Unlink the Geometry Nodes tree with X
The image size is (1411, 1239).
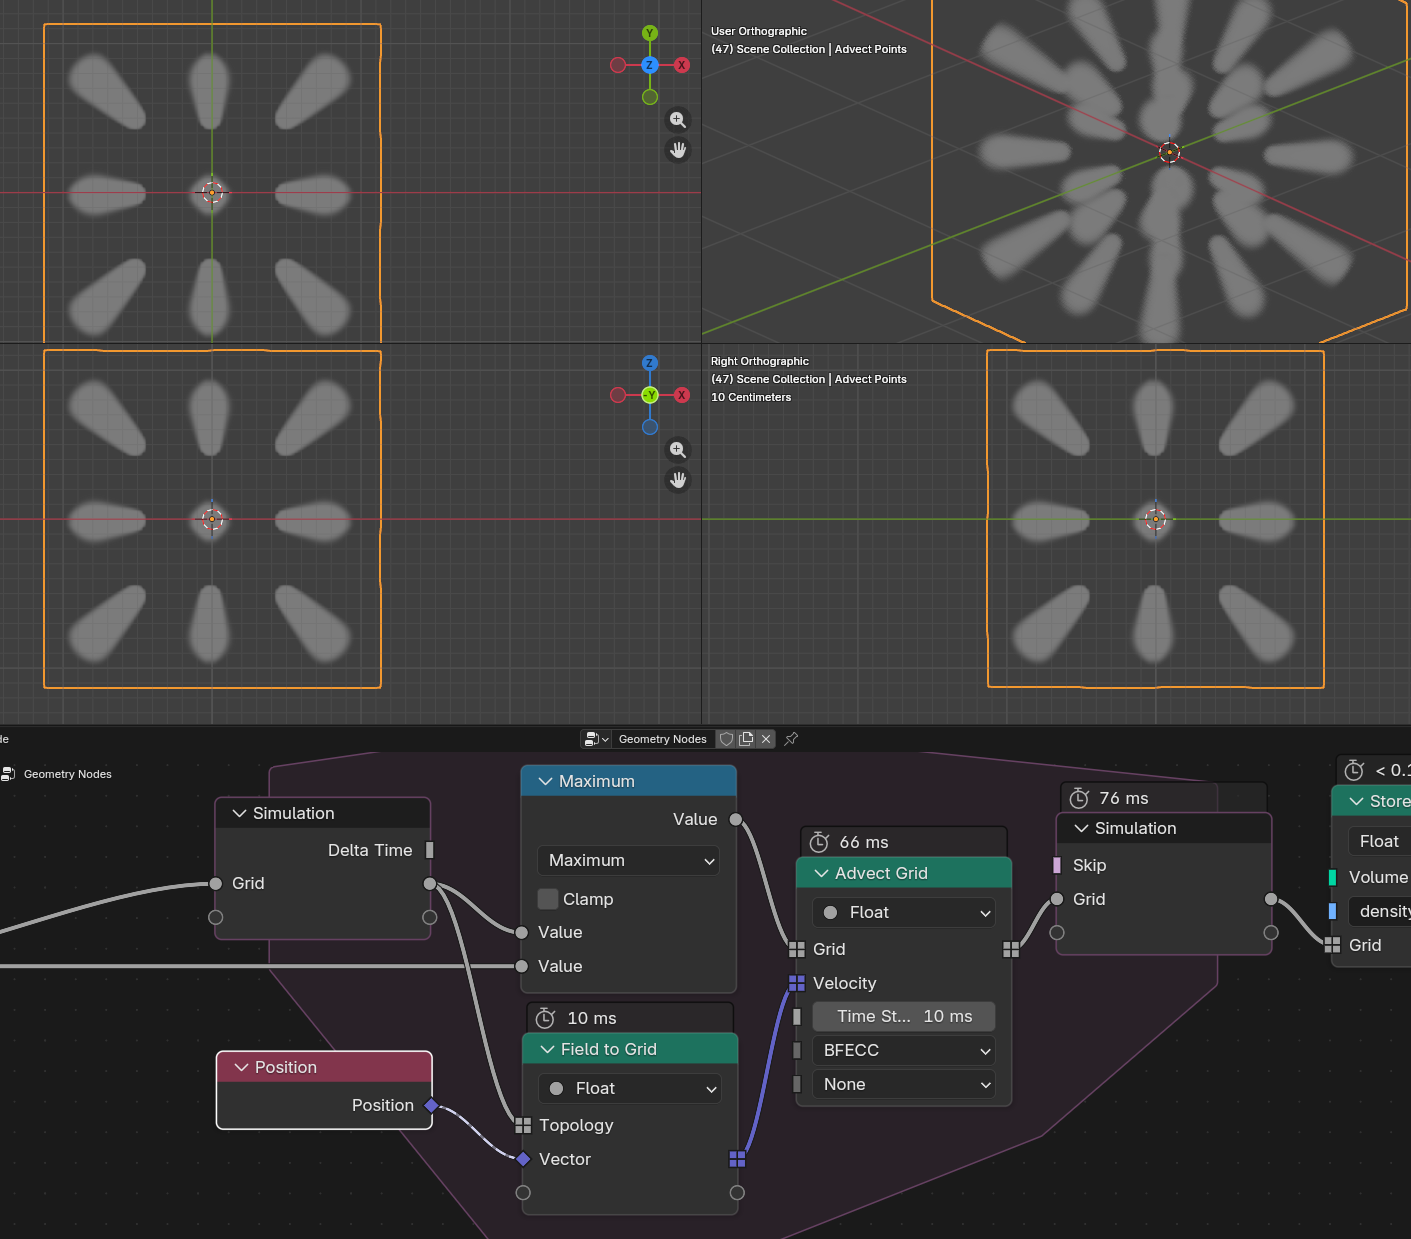766,739
